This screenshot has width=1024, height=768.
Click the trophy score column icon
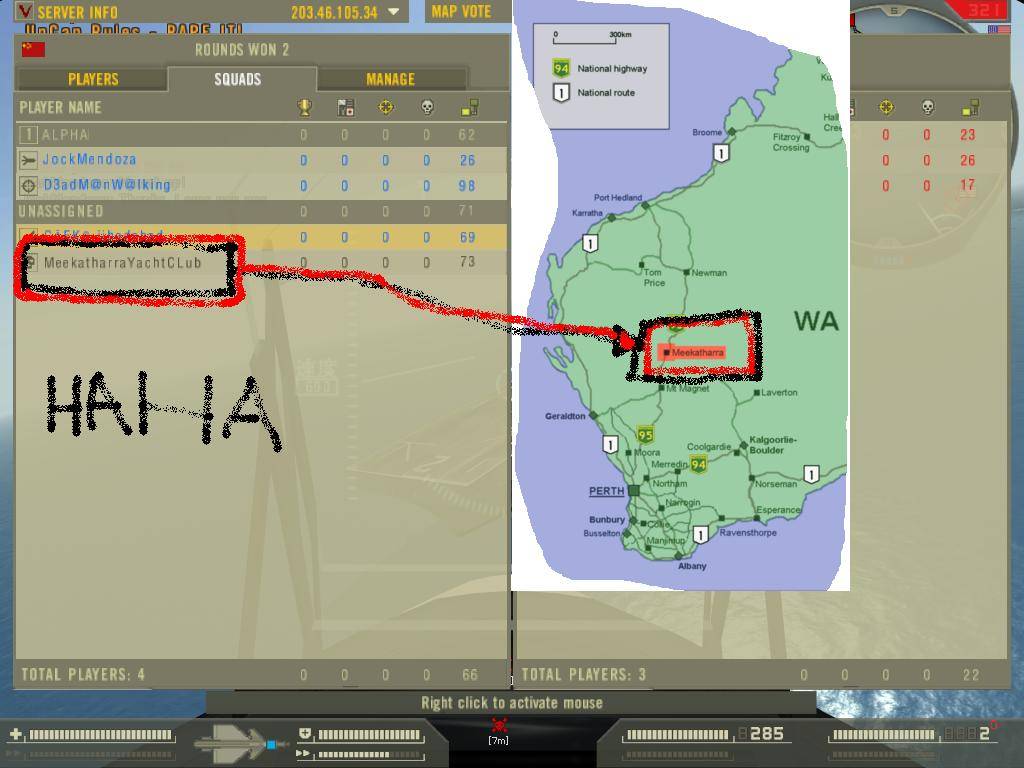point(304,107)
